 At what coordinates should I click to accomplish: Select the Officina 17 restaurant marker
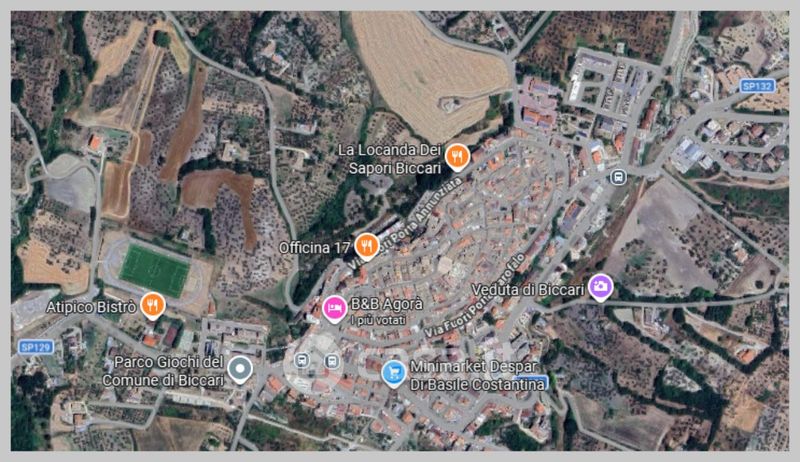pos(366,247)
